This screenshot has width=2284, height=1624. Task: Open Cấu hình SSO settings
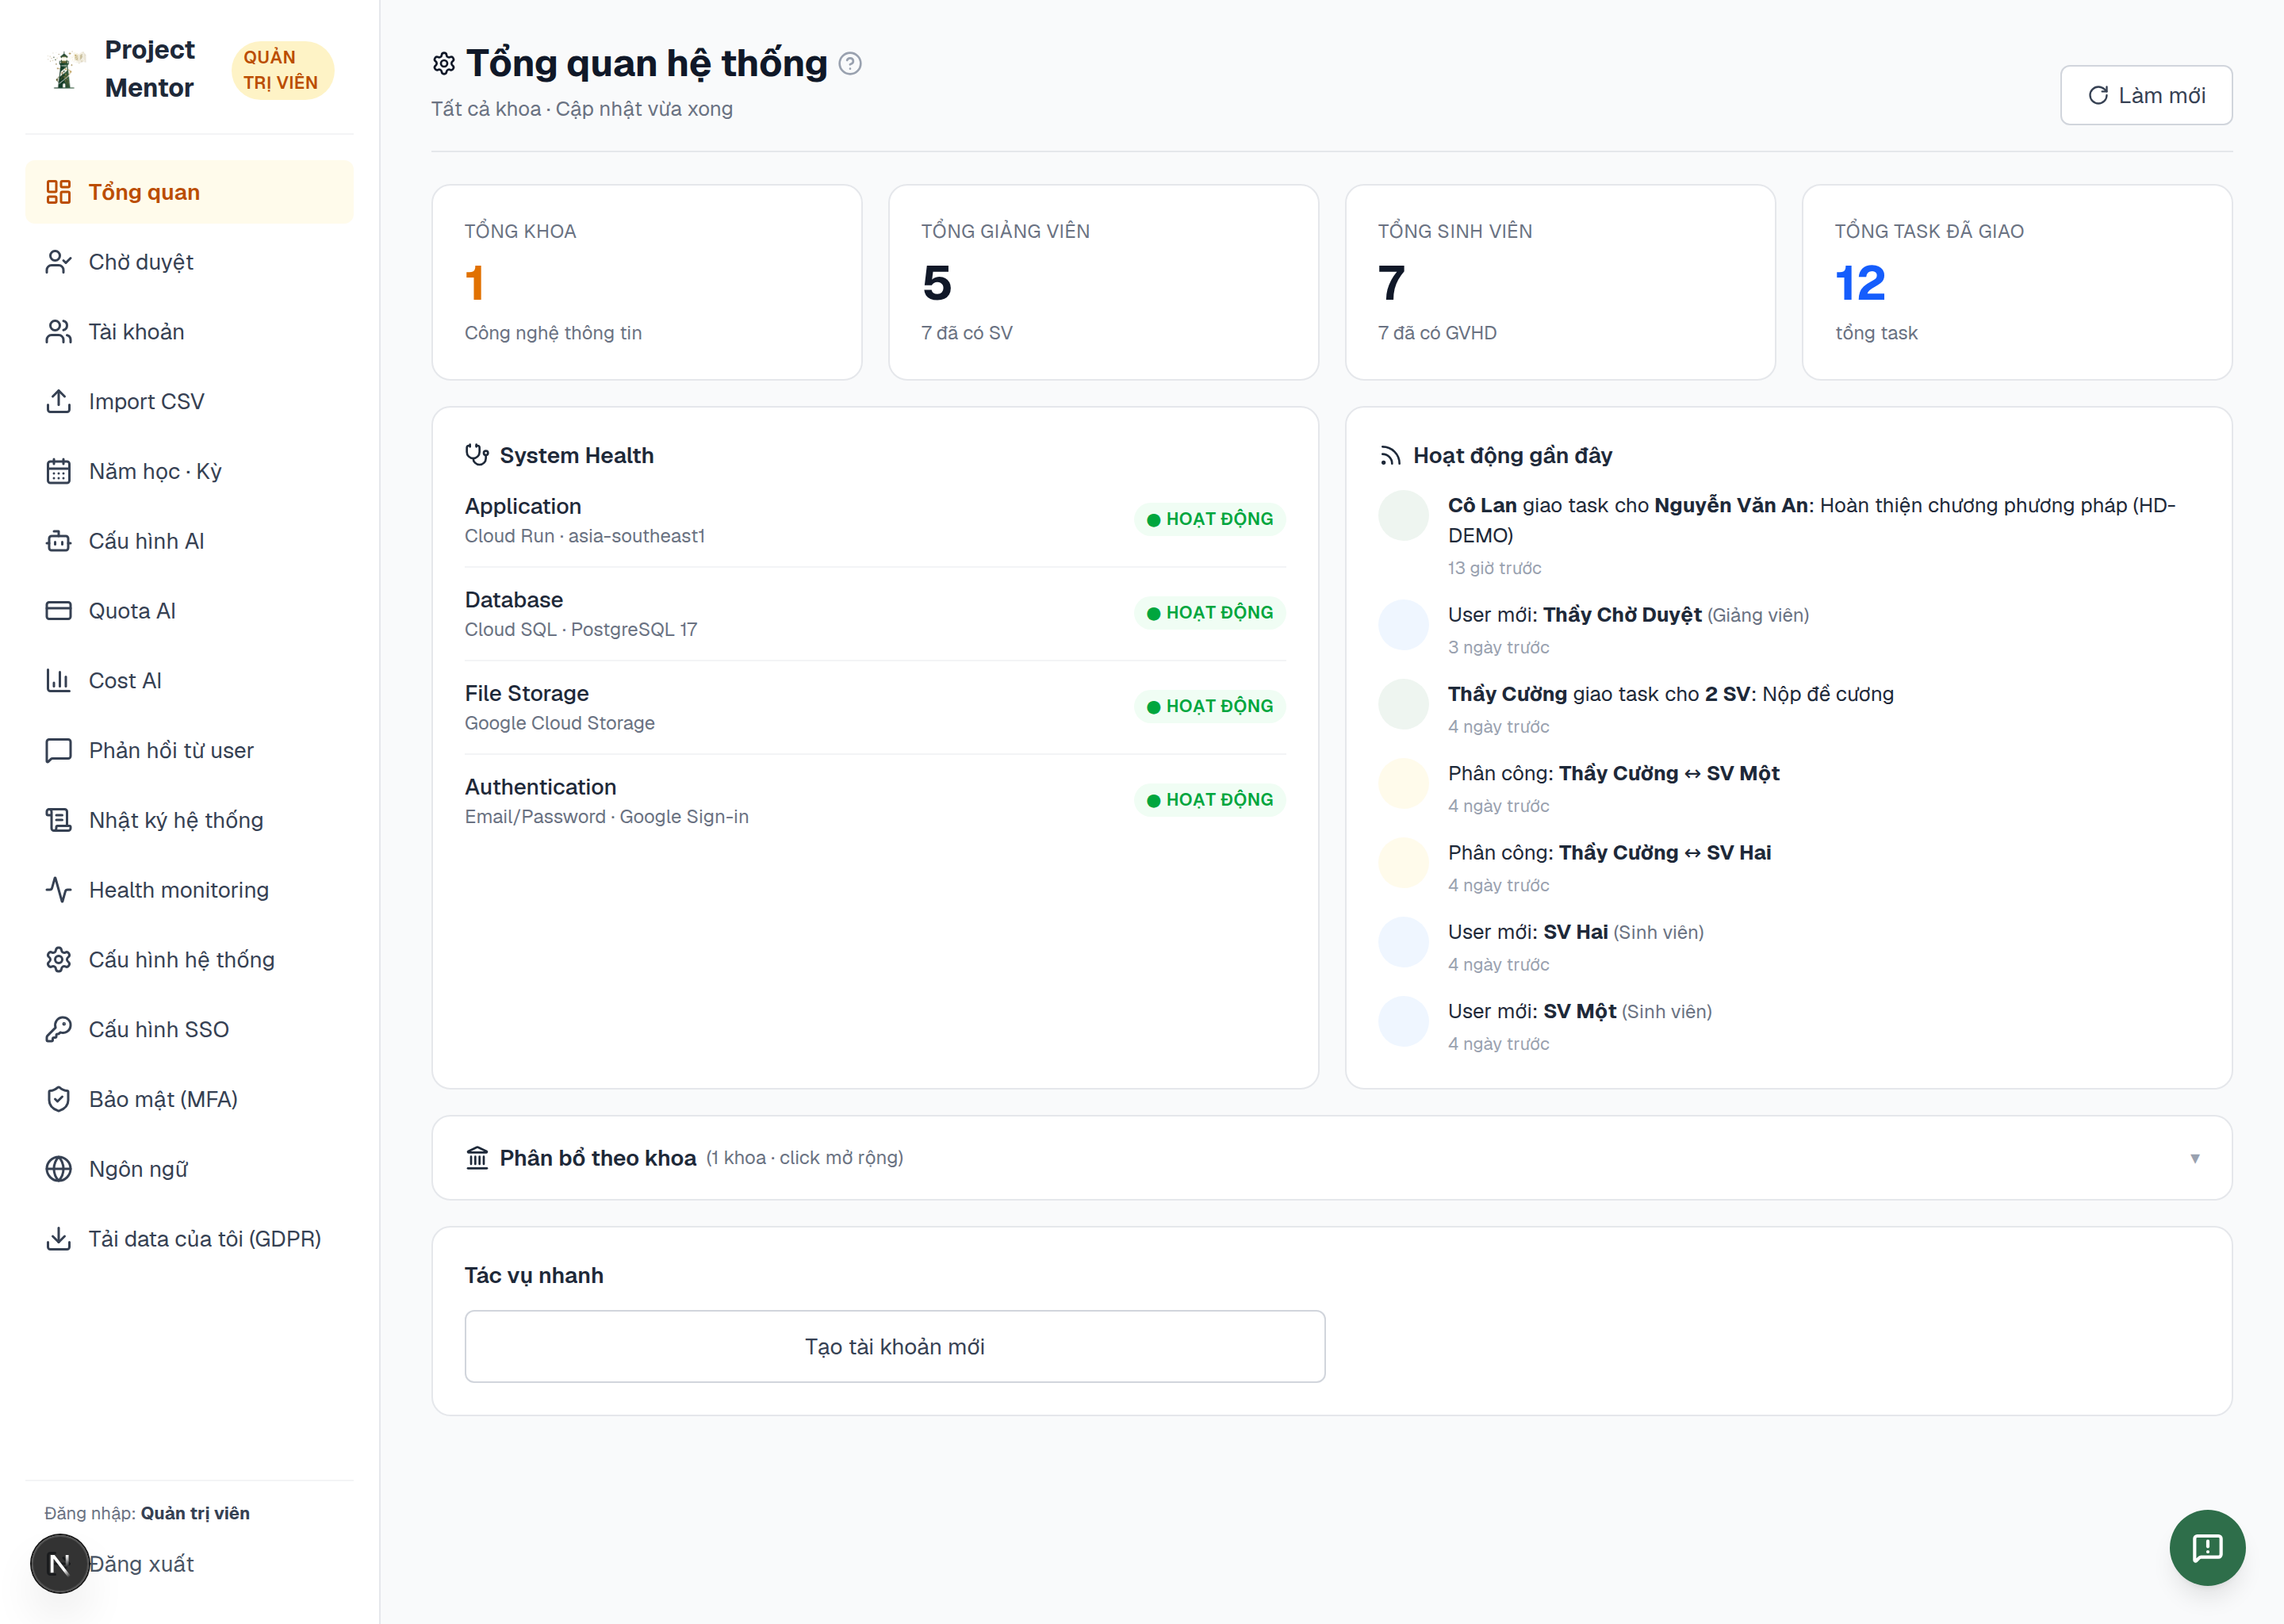tap(190, 1029)
